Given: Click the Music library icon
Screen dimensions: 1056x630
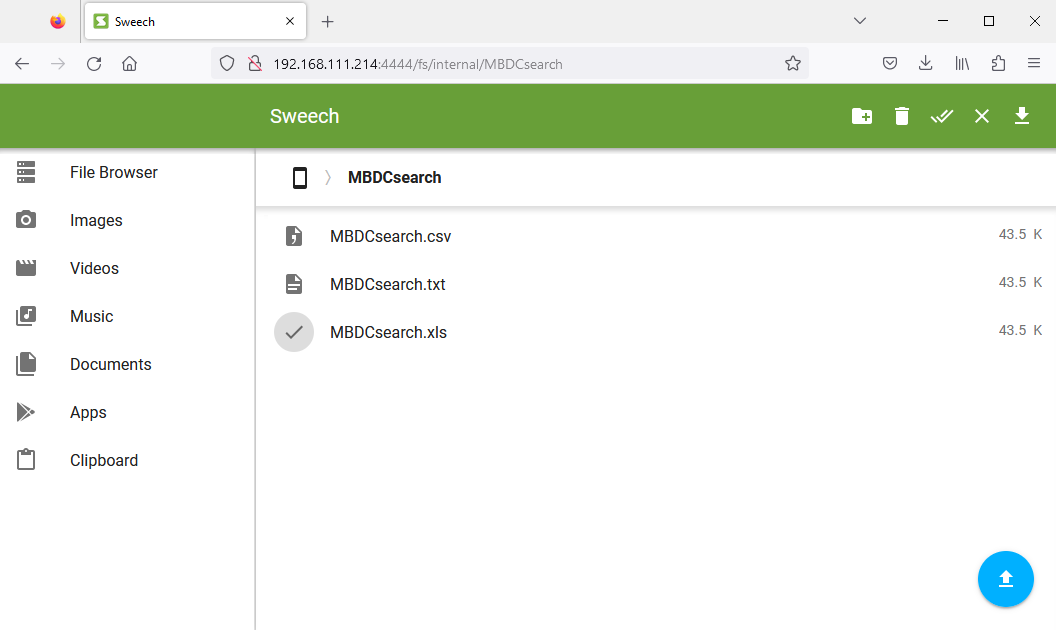Looking at the screenshot, I should 26,315.
